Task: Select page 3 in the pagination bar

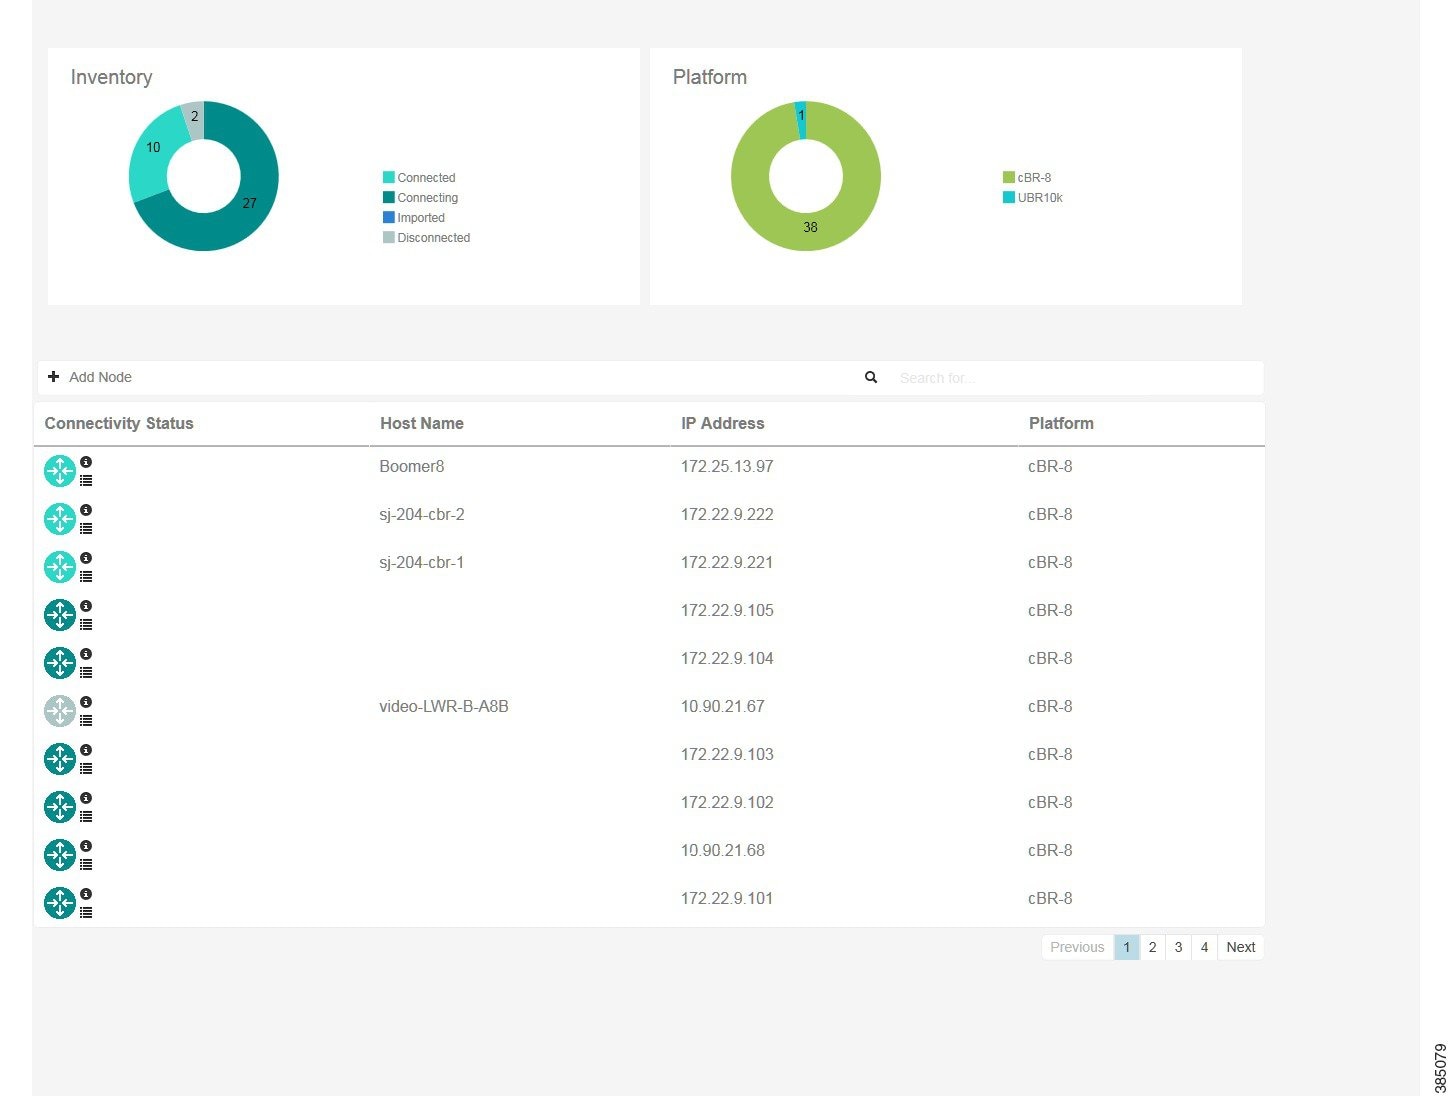Action: point(1178,947)
